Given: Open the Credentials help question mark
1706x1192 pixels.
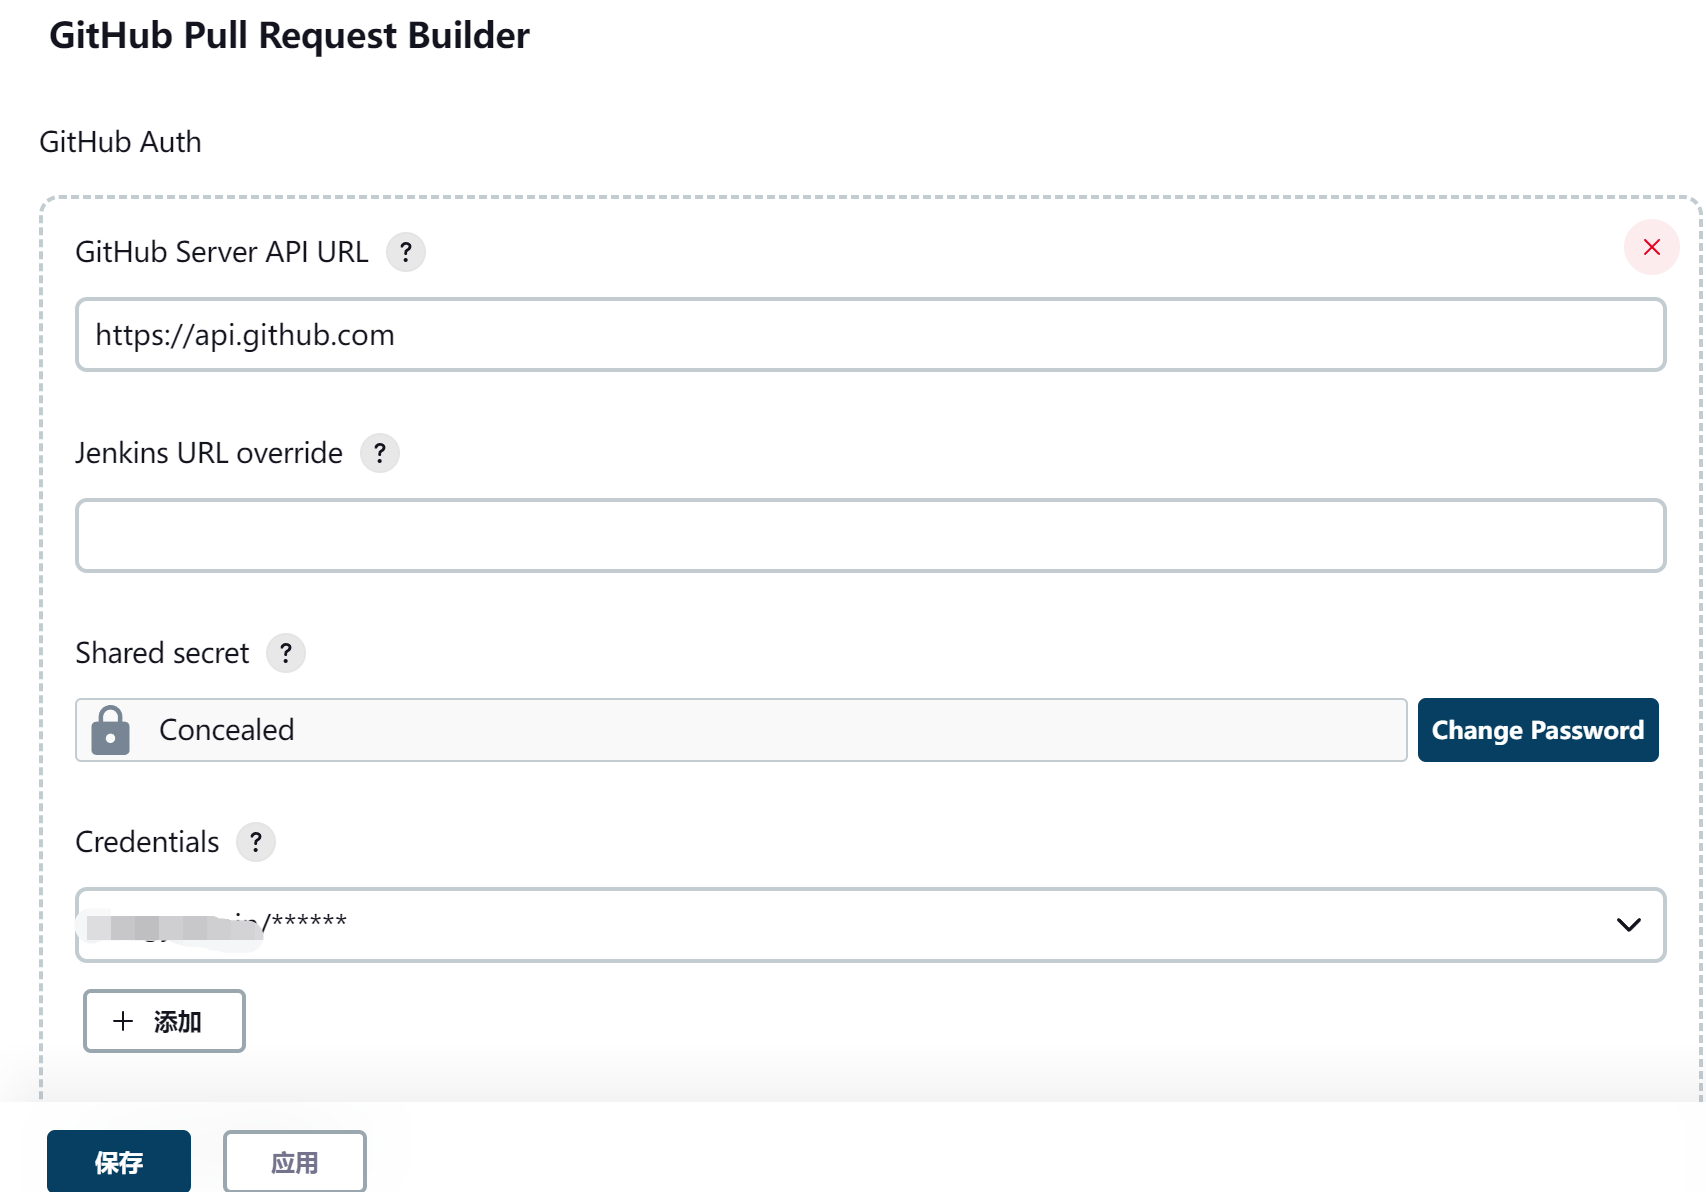Looking at the screenshot, I should [x=256, y=842].
